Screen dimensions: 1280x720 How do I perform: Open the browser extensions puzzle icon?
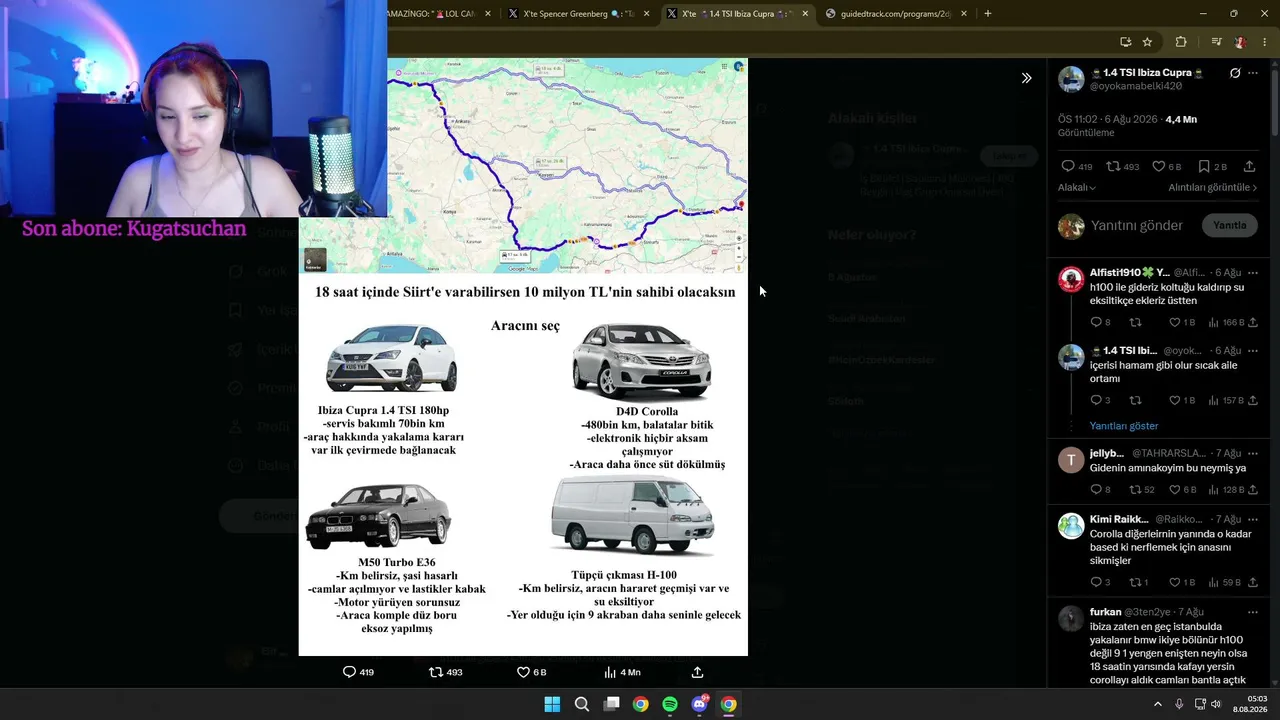pyautogui.click(x=1181, y=42)
